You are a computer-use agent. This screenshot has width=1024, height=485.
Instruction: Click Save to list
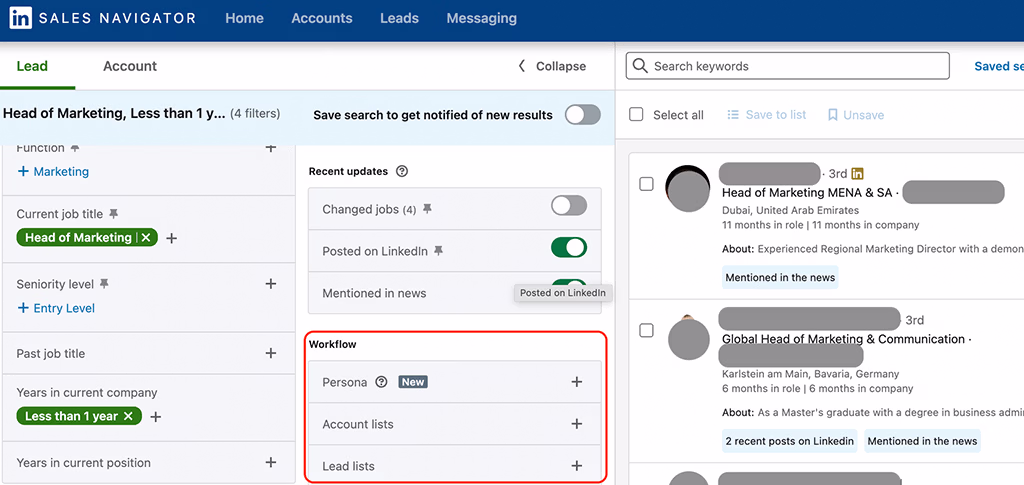pos(767,115)
